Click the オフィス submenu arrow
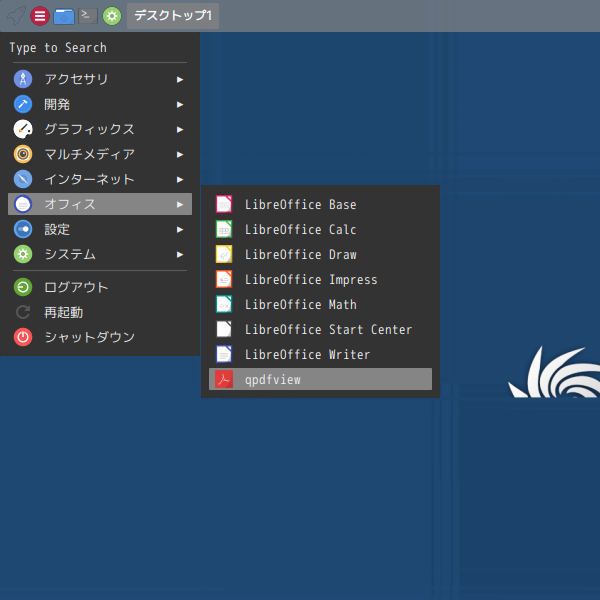Viewport: 600px width, 600px height. (x=180, y=205)
